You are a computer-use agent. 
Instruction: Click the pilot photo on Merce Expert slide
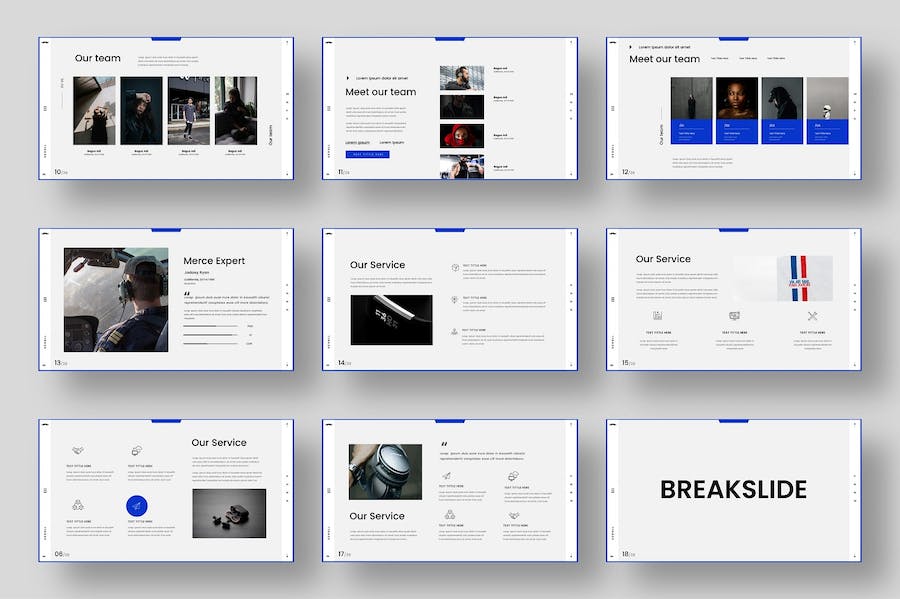(x=116, y=300)
